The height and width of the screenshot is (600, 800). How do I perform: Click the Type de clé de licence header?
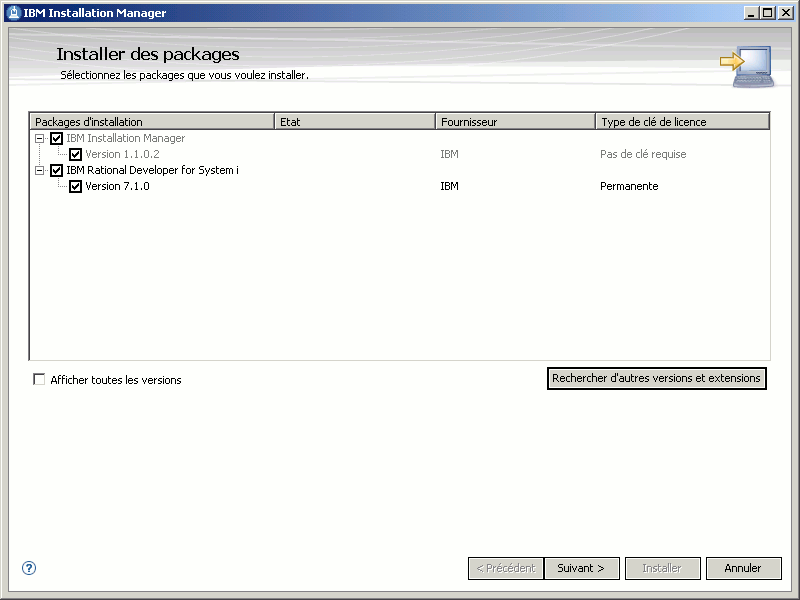(683, 121)
